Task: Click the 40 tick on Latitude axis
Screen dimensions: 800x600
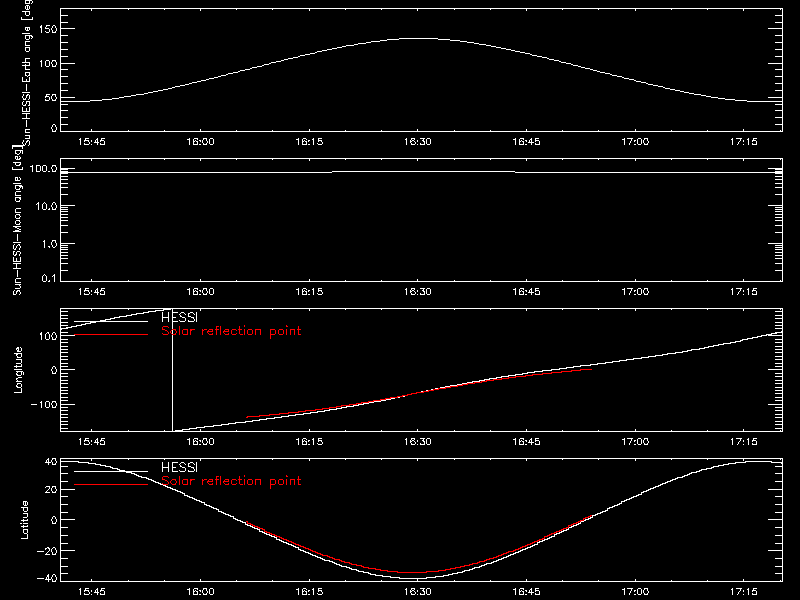Action: point(51,462)
